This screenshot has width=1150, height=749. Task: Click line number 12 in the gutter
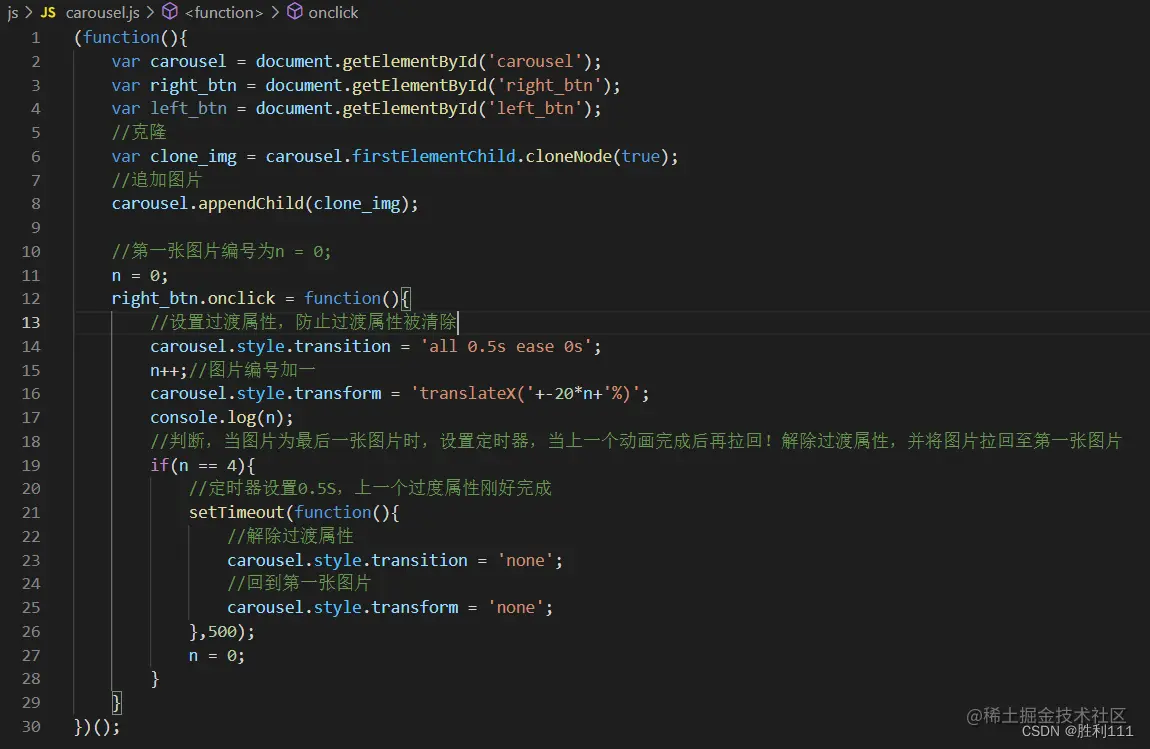tap(31, 299)
